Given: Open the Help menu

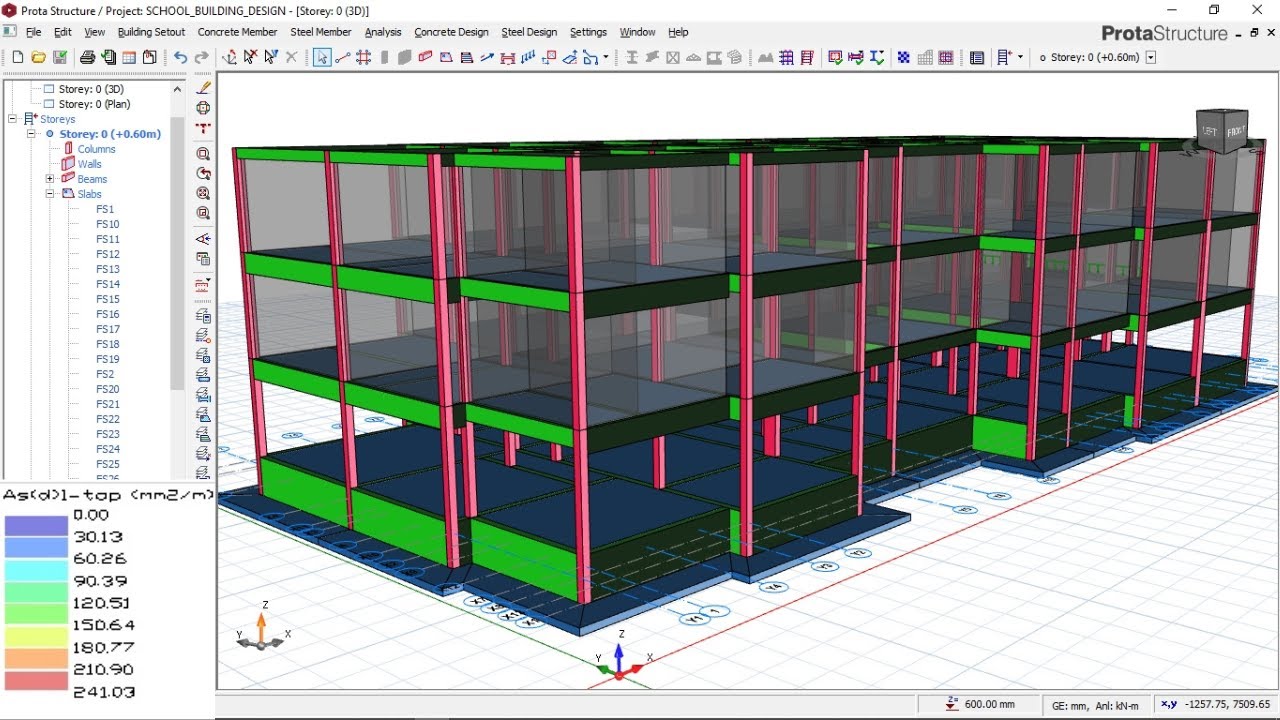Looking at the screenshot, I should [x=678, y=32].
